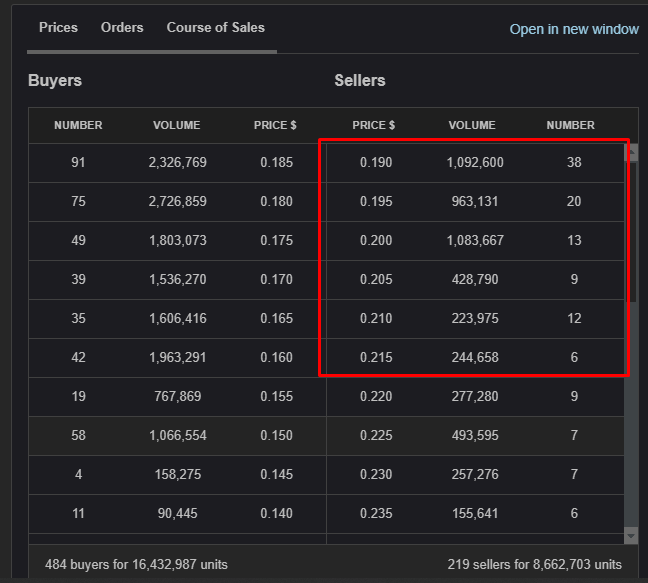This screenshot has width=648, height=583.
Task: Open the Orders tab
Action: point(122,27)
